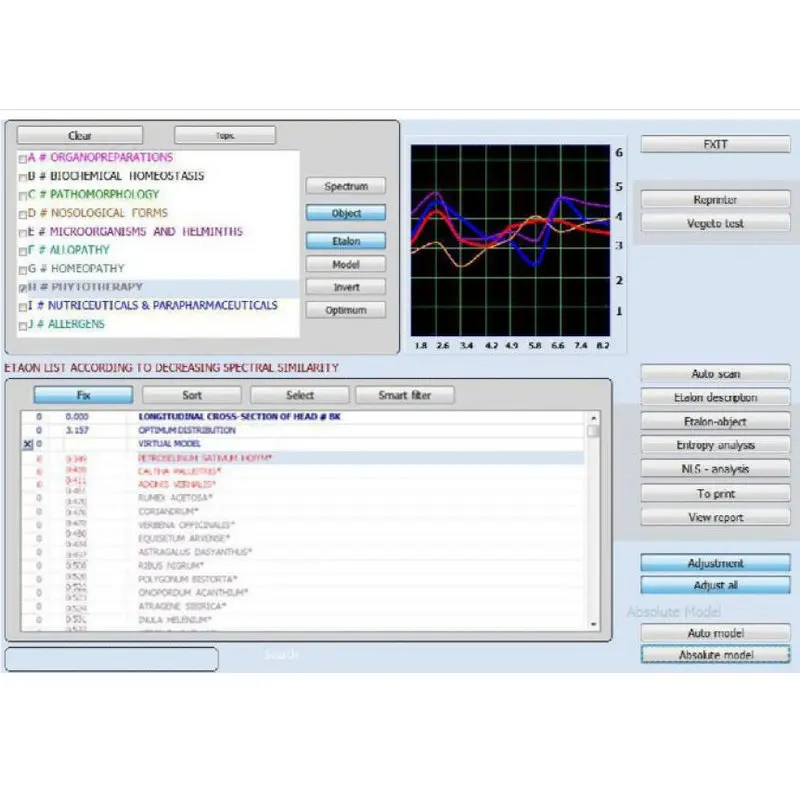Screen dimensions: 800x800
Task: Open View report
Action: (x=715, y=517)
